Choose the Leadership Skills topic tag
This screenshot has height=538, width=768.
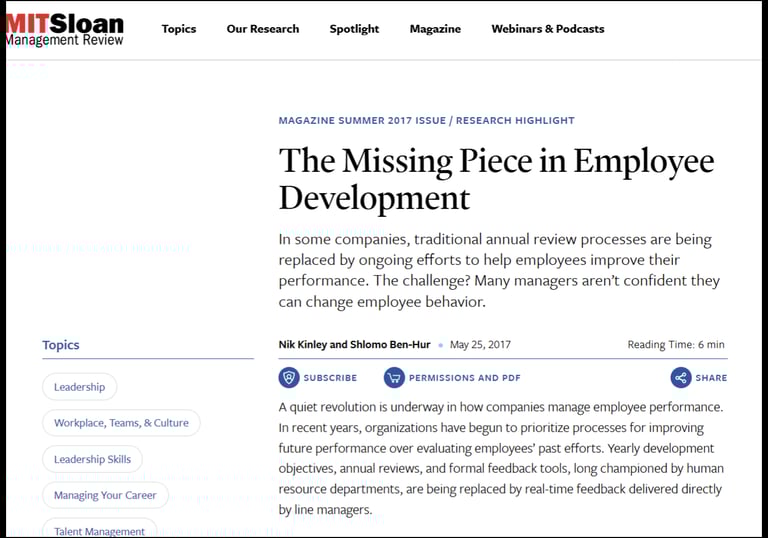tap(92, 459)
